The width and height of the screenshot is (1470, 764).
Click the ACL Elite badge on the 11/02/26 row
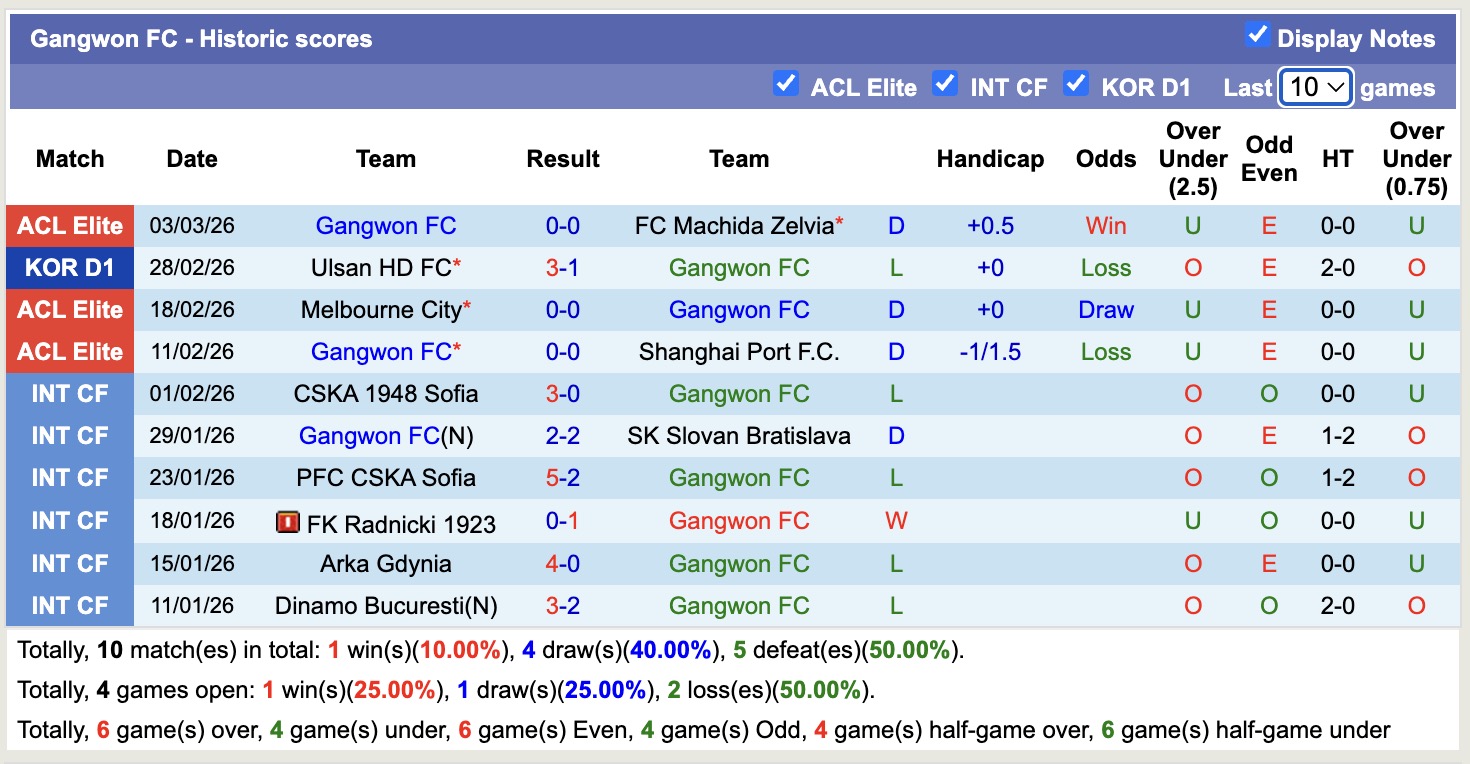point(69,351)
